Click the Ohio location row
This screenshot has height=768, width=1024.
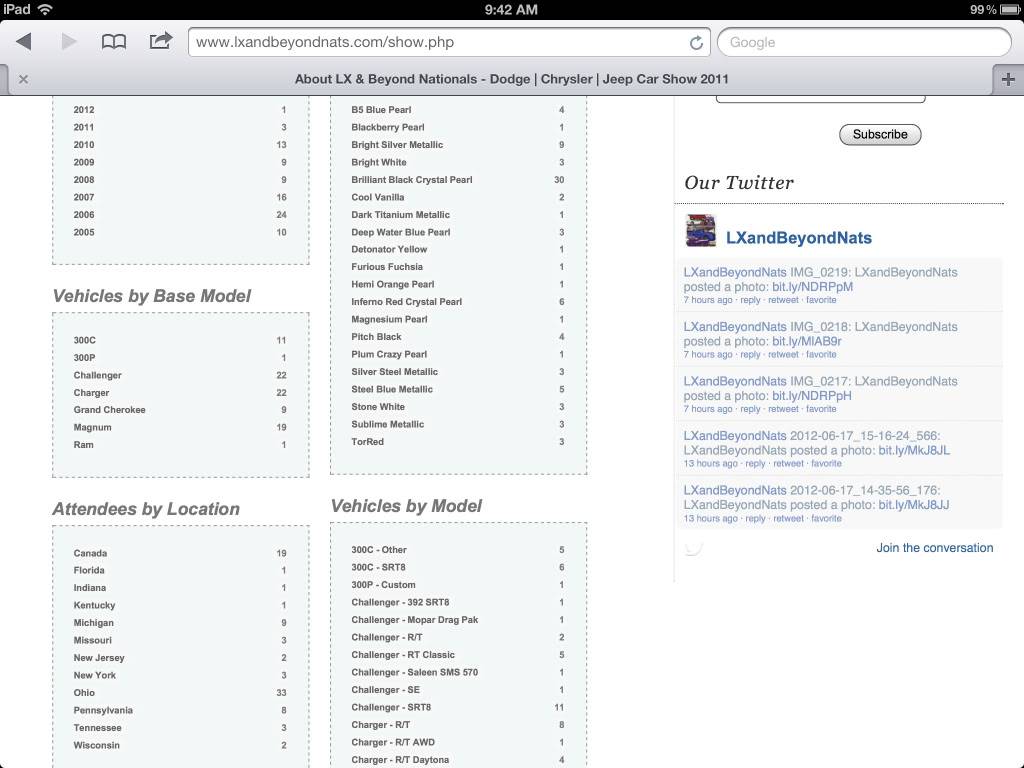pyautogui.click(x=180, y=692)
